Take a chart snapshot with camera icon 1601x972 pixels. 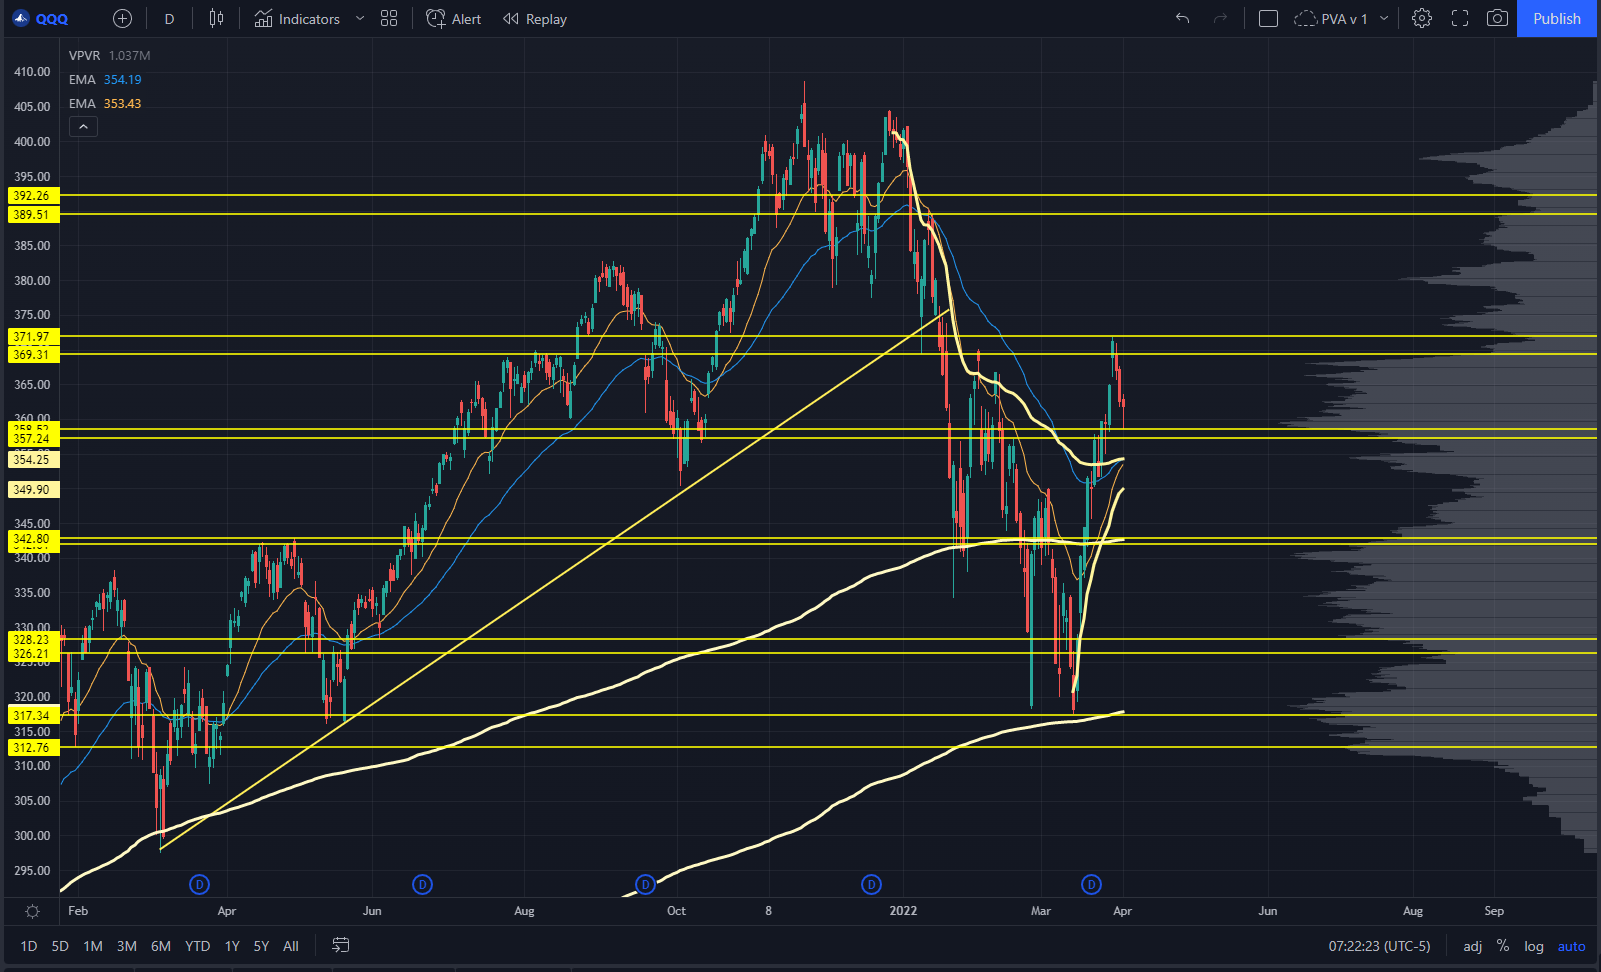tap(1497, 19)
